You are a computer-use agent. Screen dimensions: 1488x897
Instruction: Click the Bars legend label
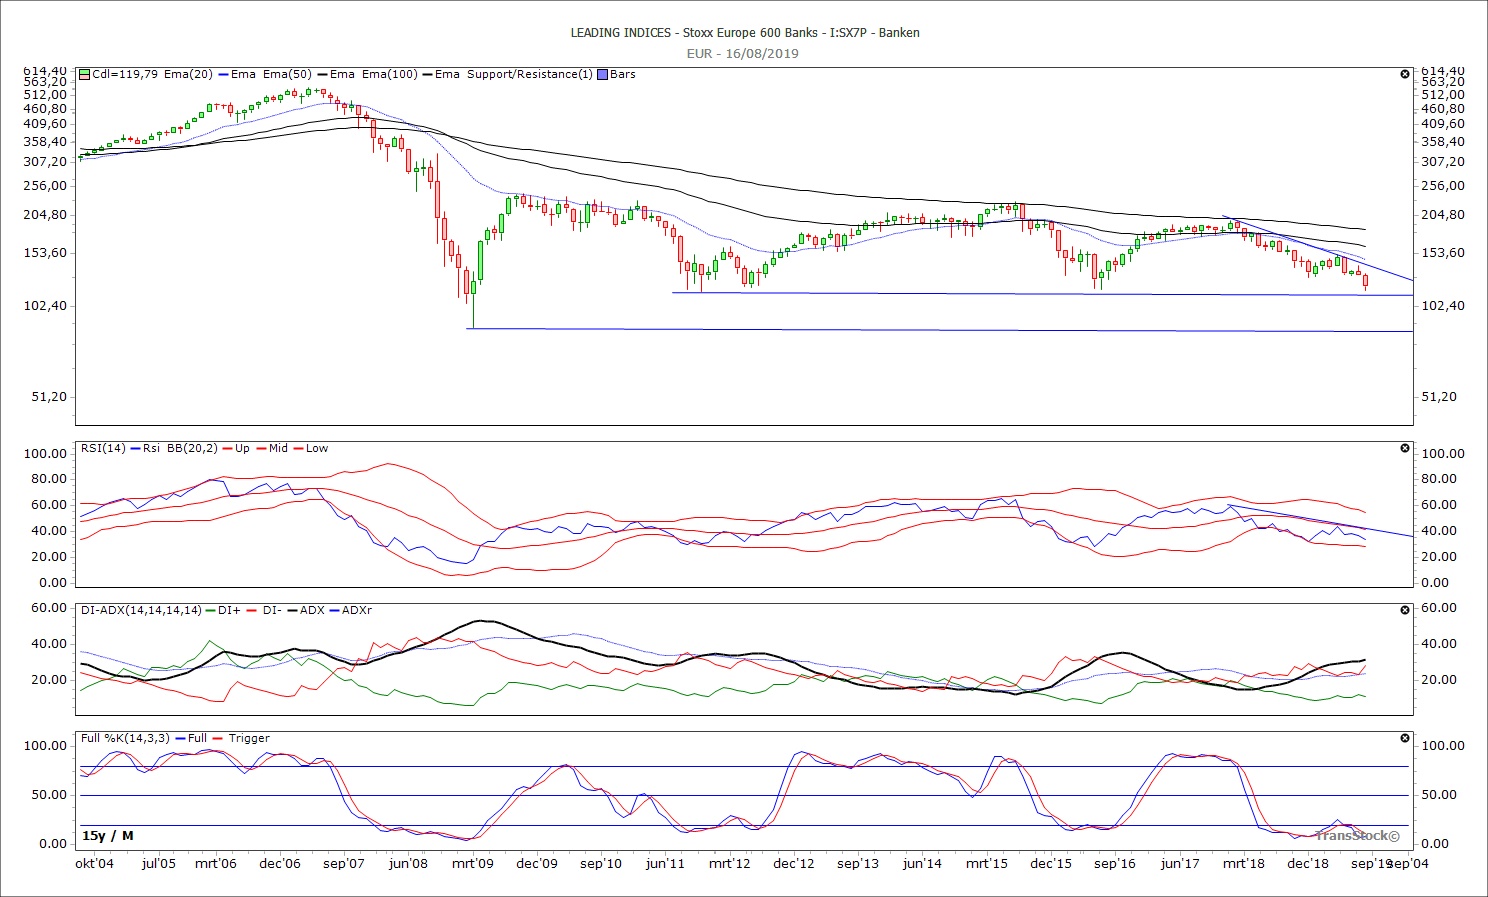(x=622, y=74)
